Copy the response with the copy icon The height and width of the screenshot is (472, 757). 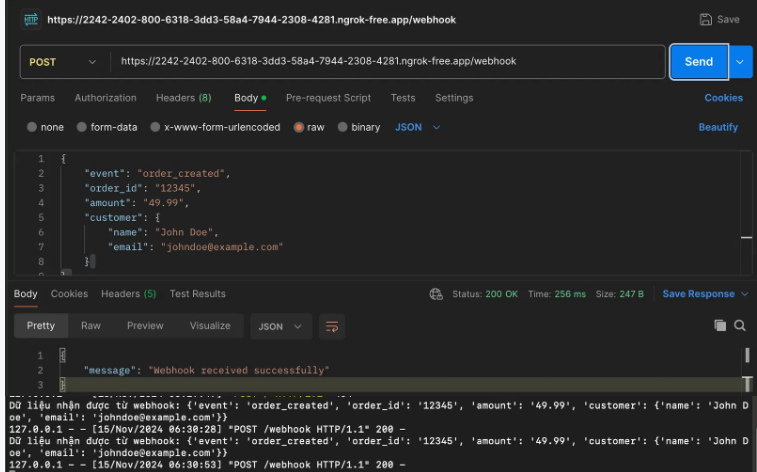click(x=720, y=326)
